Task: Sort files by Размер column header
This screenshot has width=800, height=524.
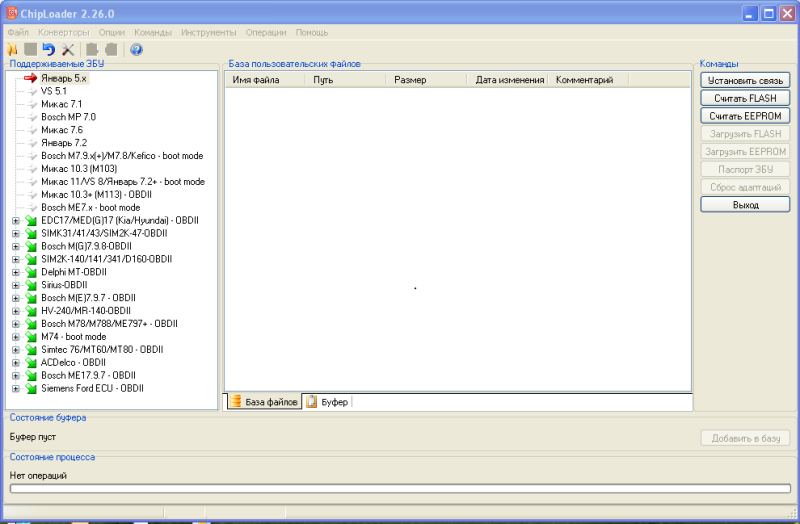Action: pos(410,80)
